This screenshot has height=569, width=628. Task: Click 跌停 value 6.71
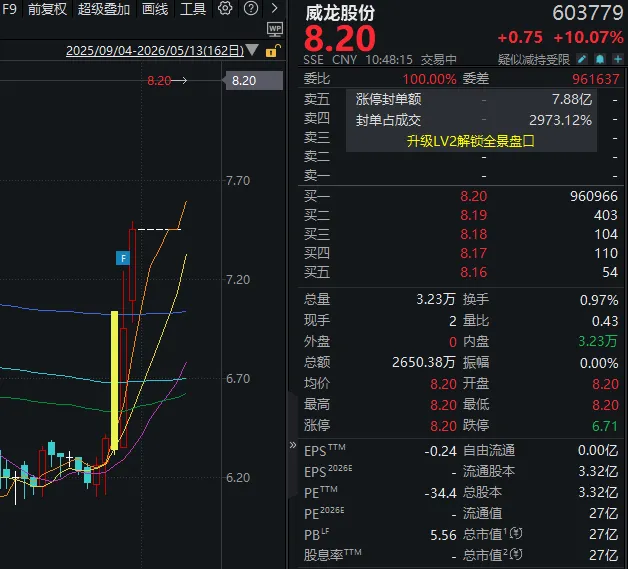tap(605, 426)
